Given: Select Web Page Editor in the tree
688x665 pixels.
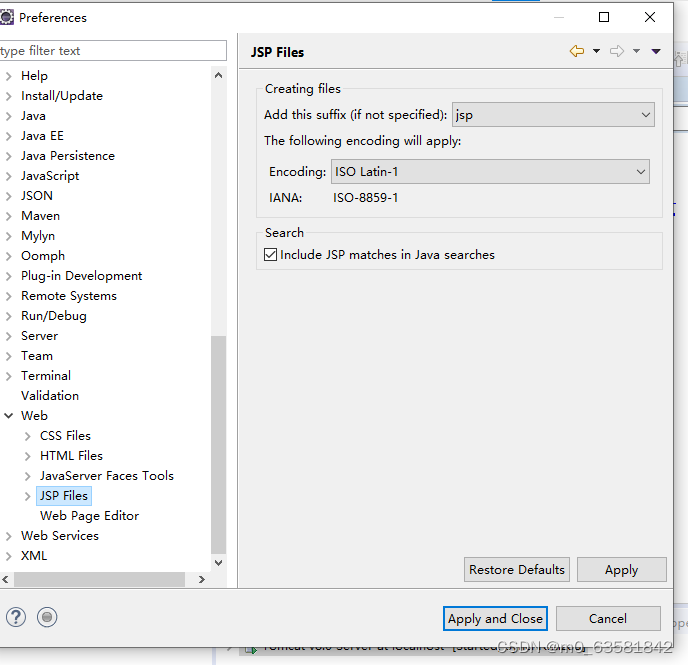Looking at the screenshot, I should (x=90, y=516).
